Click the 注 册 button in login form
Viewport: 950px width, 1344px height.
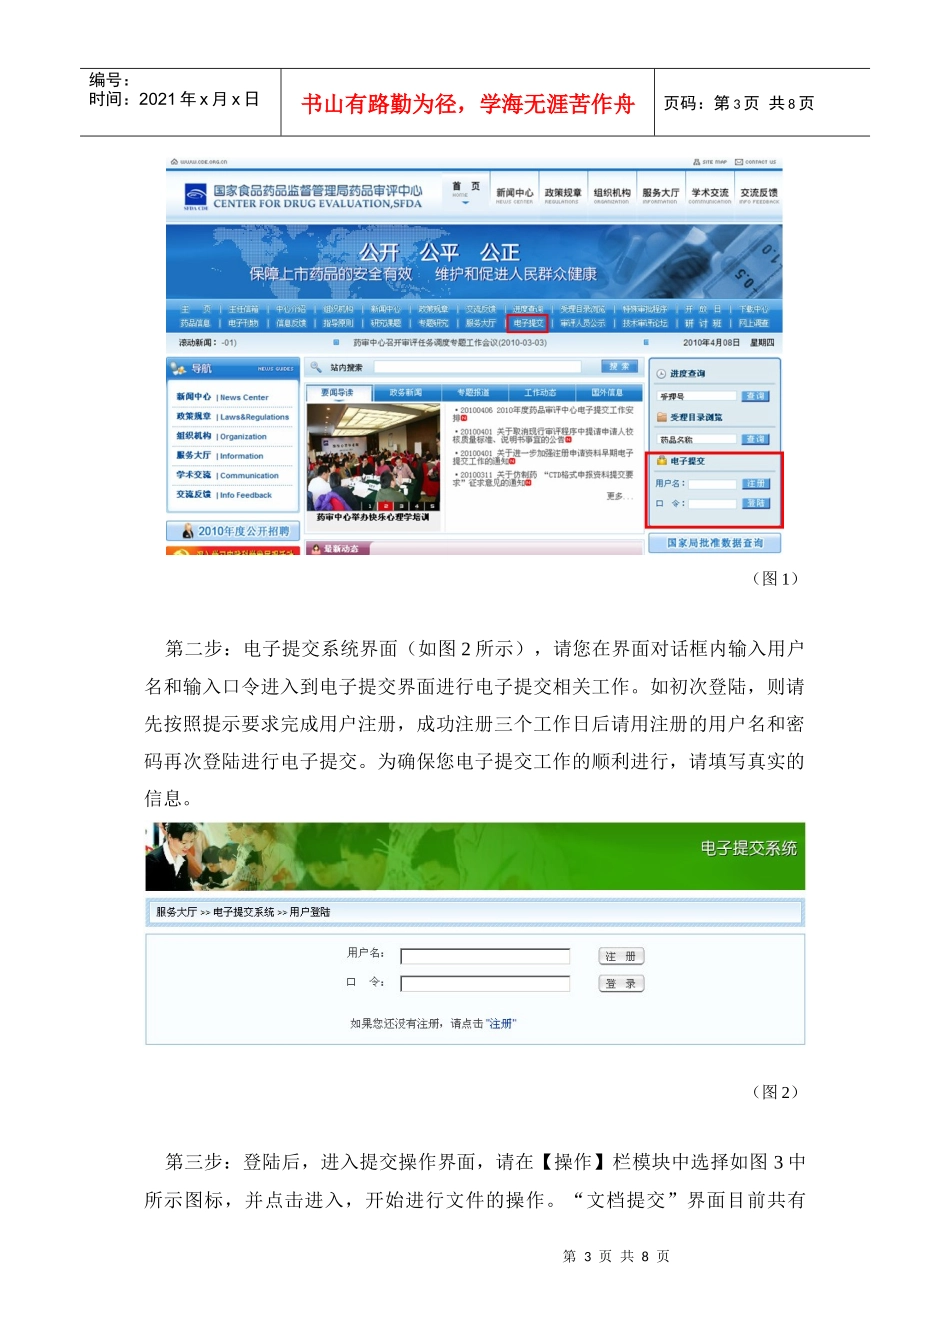pos(621,956)
